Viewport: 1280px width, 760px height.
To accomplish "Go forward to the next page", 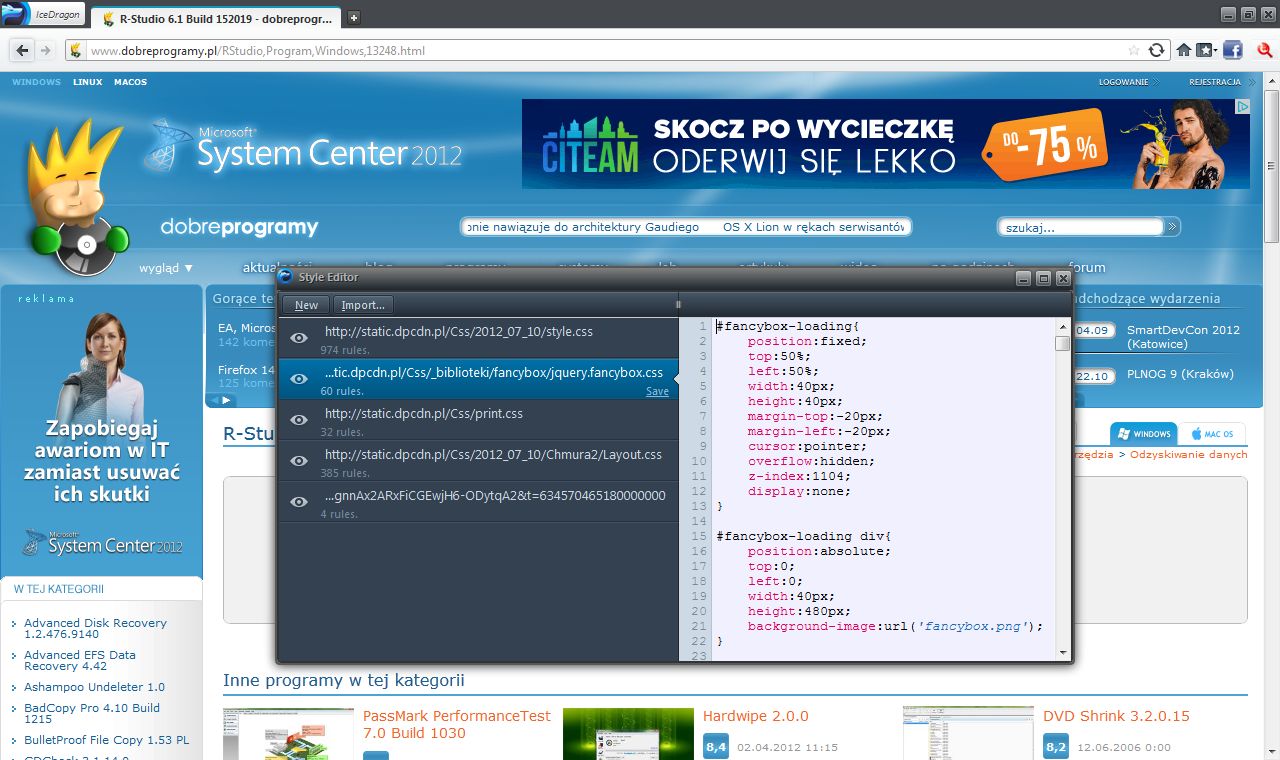I will [47, 50].
